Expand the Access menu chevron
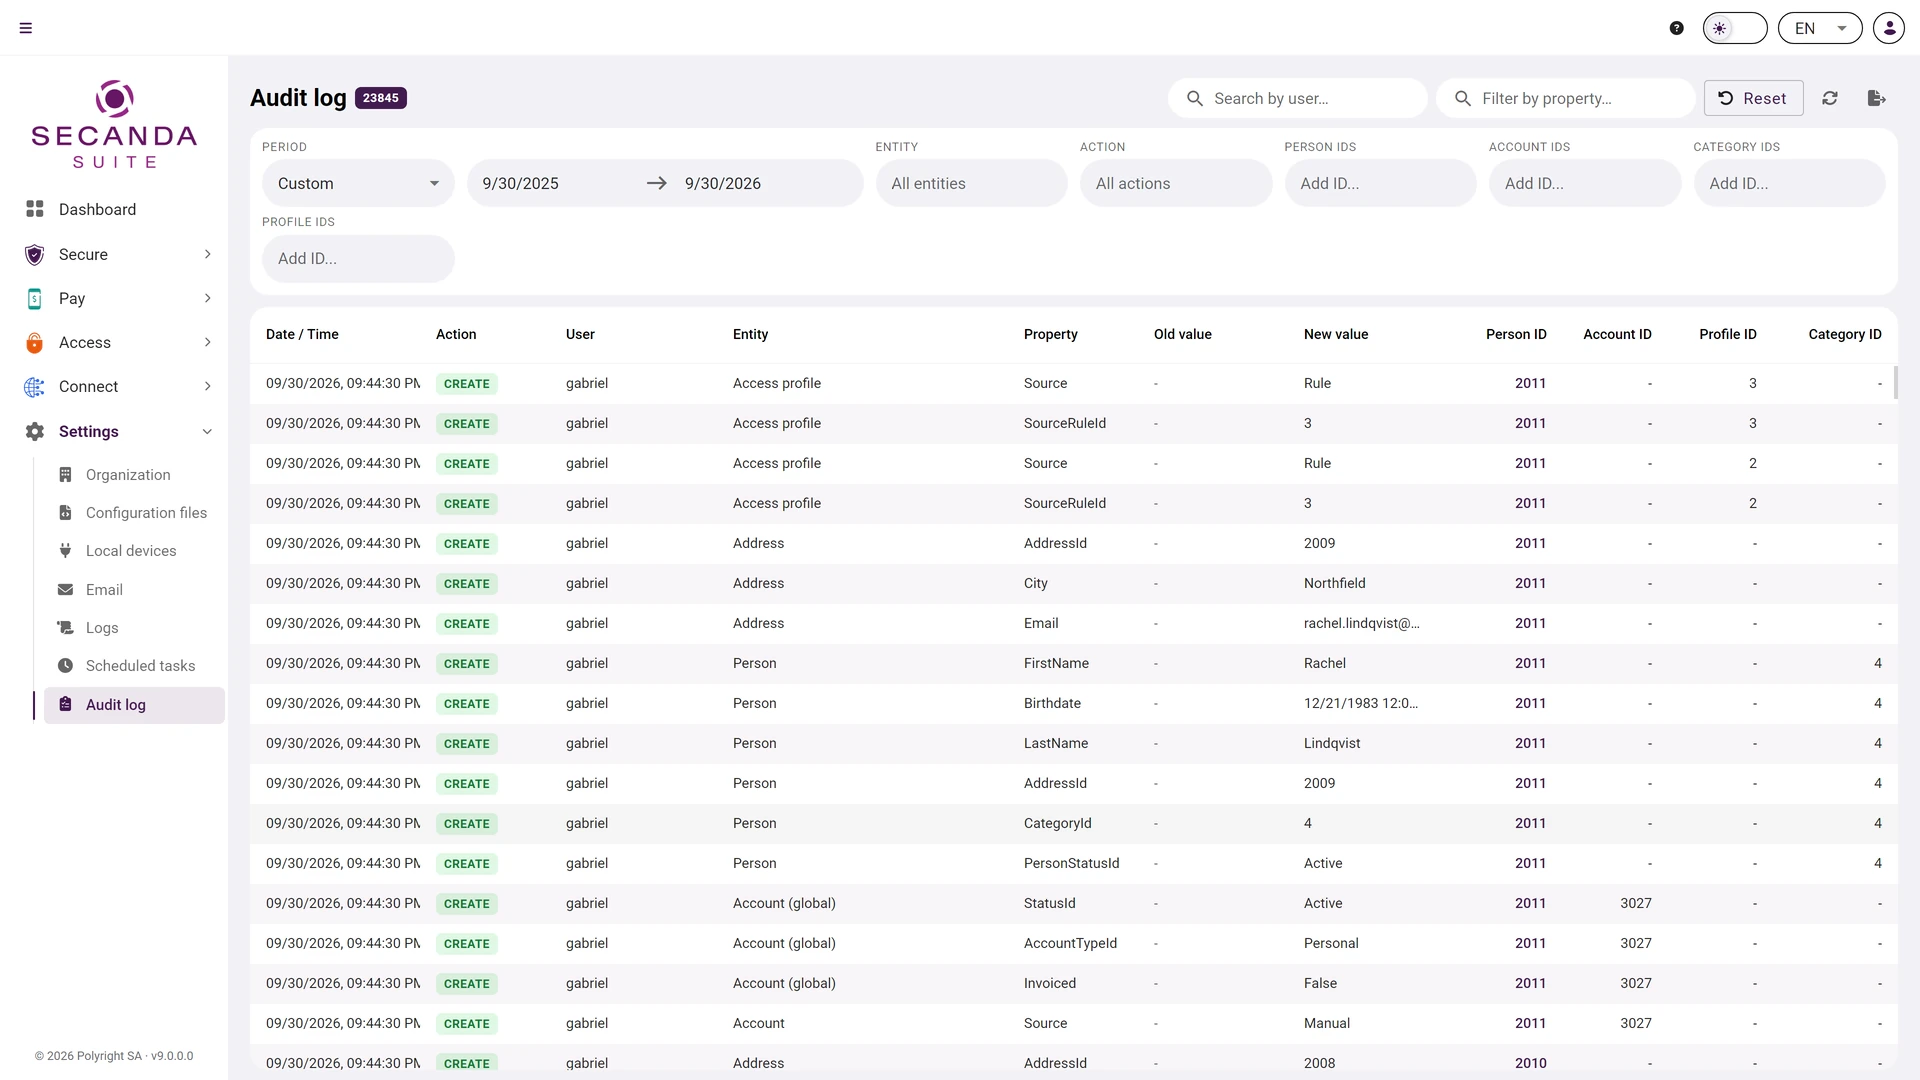The height and width of the screenshot is (1080, 1920). (207, 342)
